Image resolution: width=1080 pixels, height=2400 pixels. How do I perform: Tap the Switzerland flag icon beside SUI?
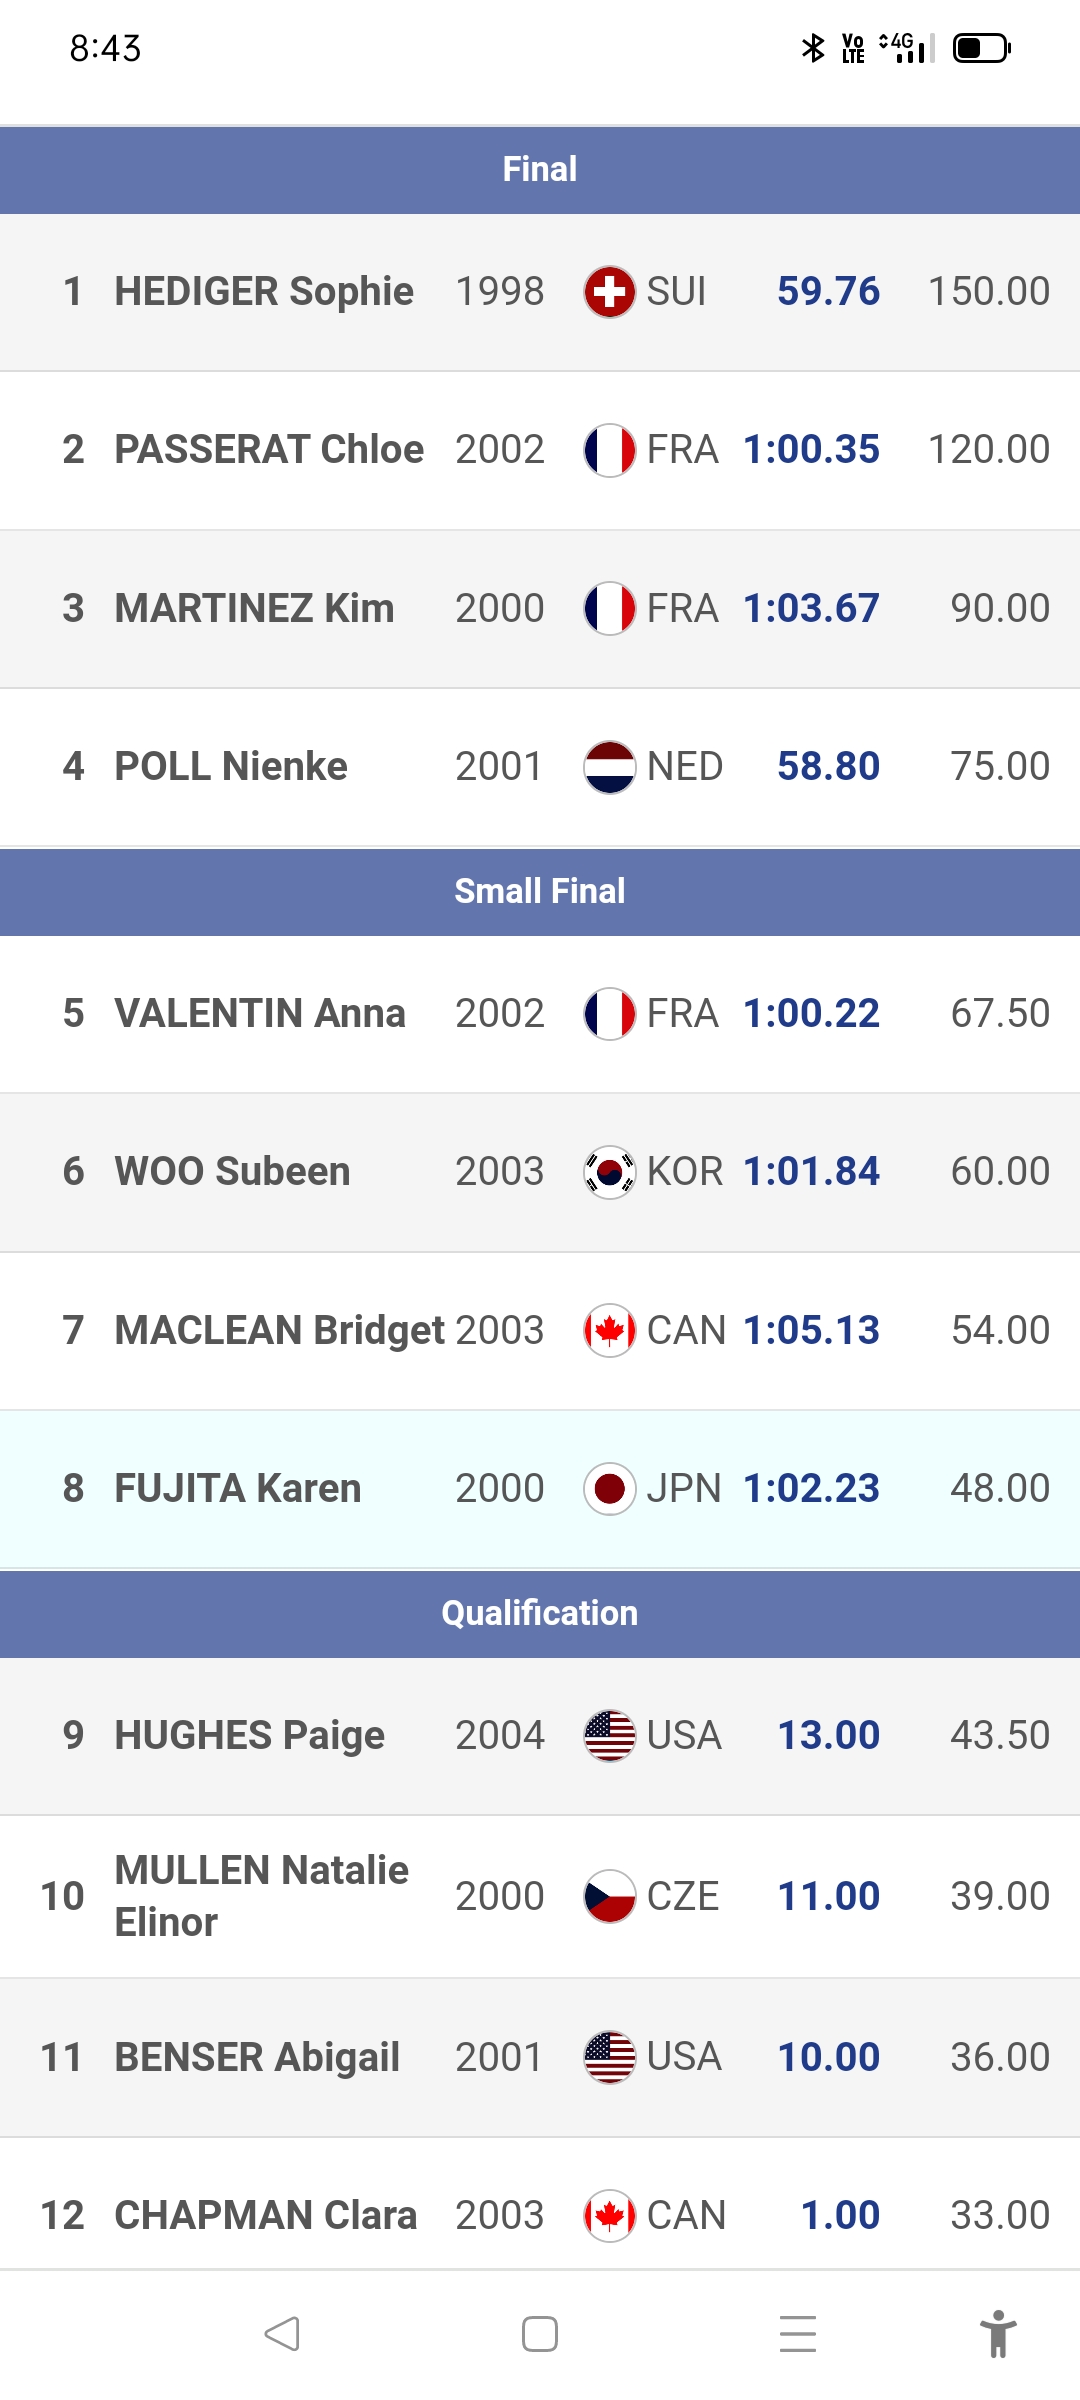point(609,292)
